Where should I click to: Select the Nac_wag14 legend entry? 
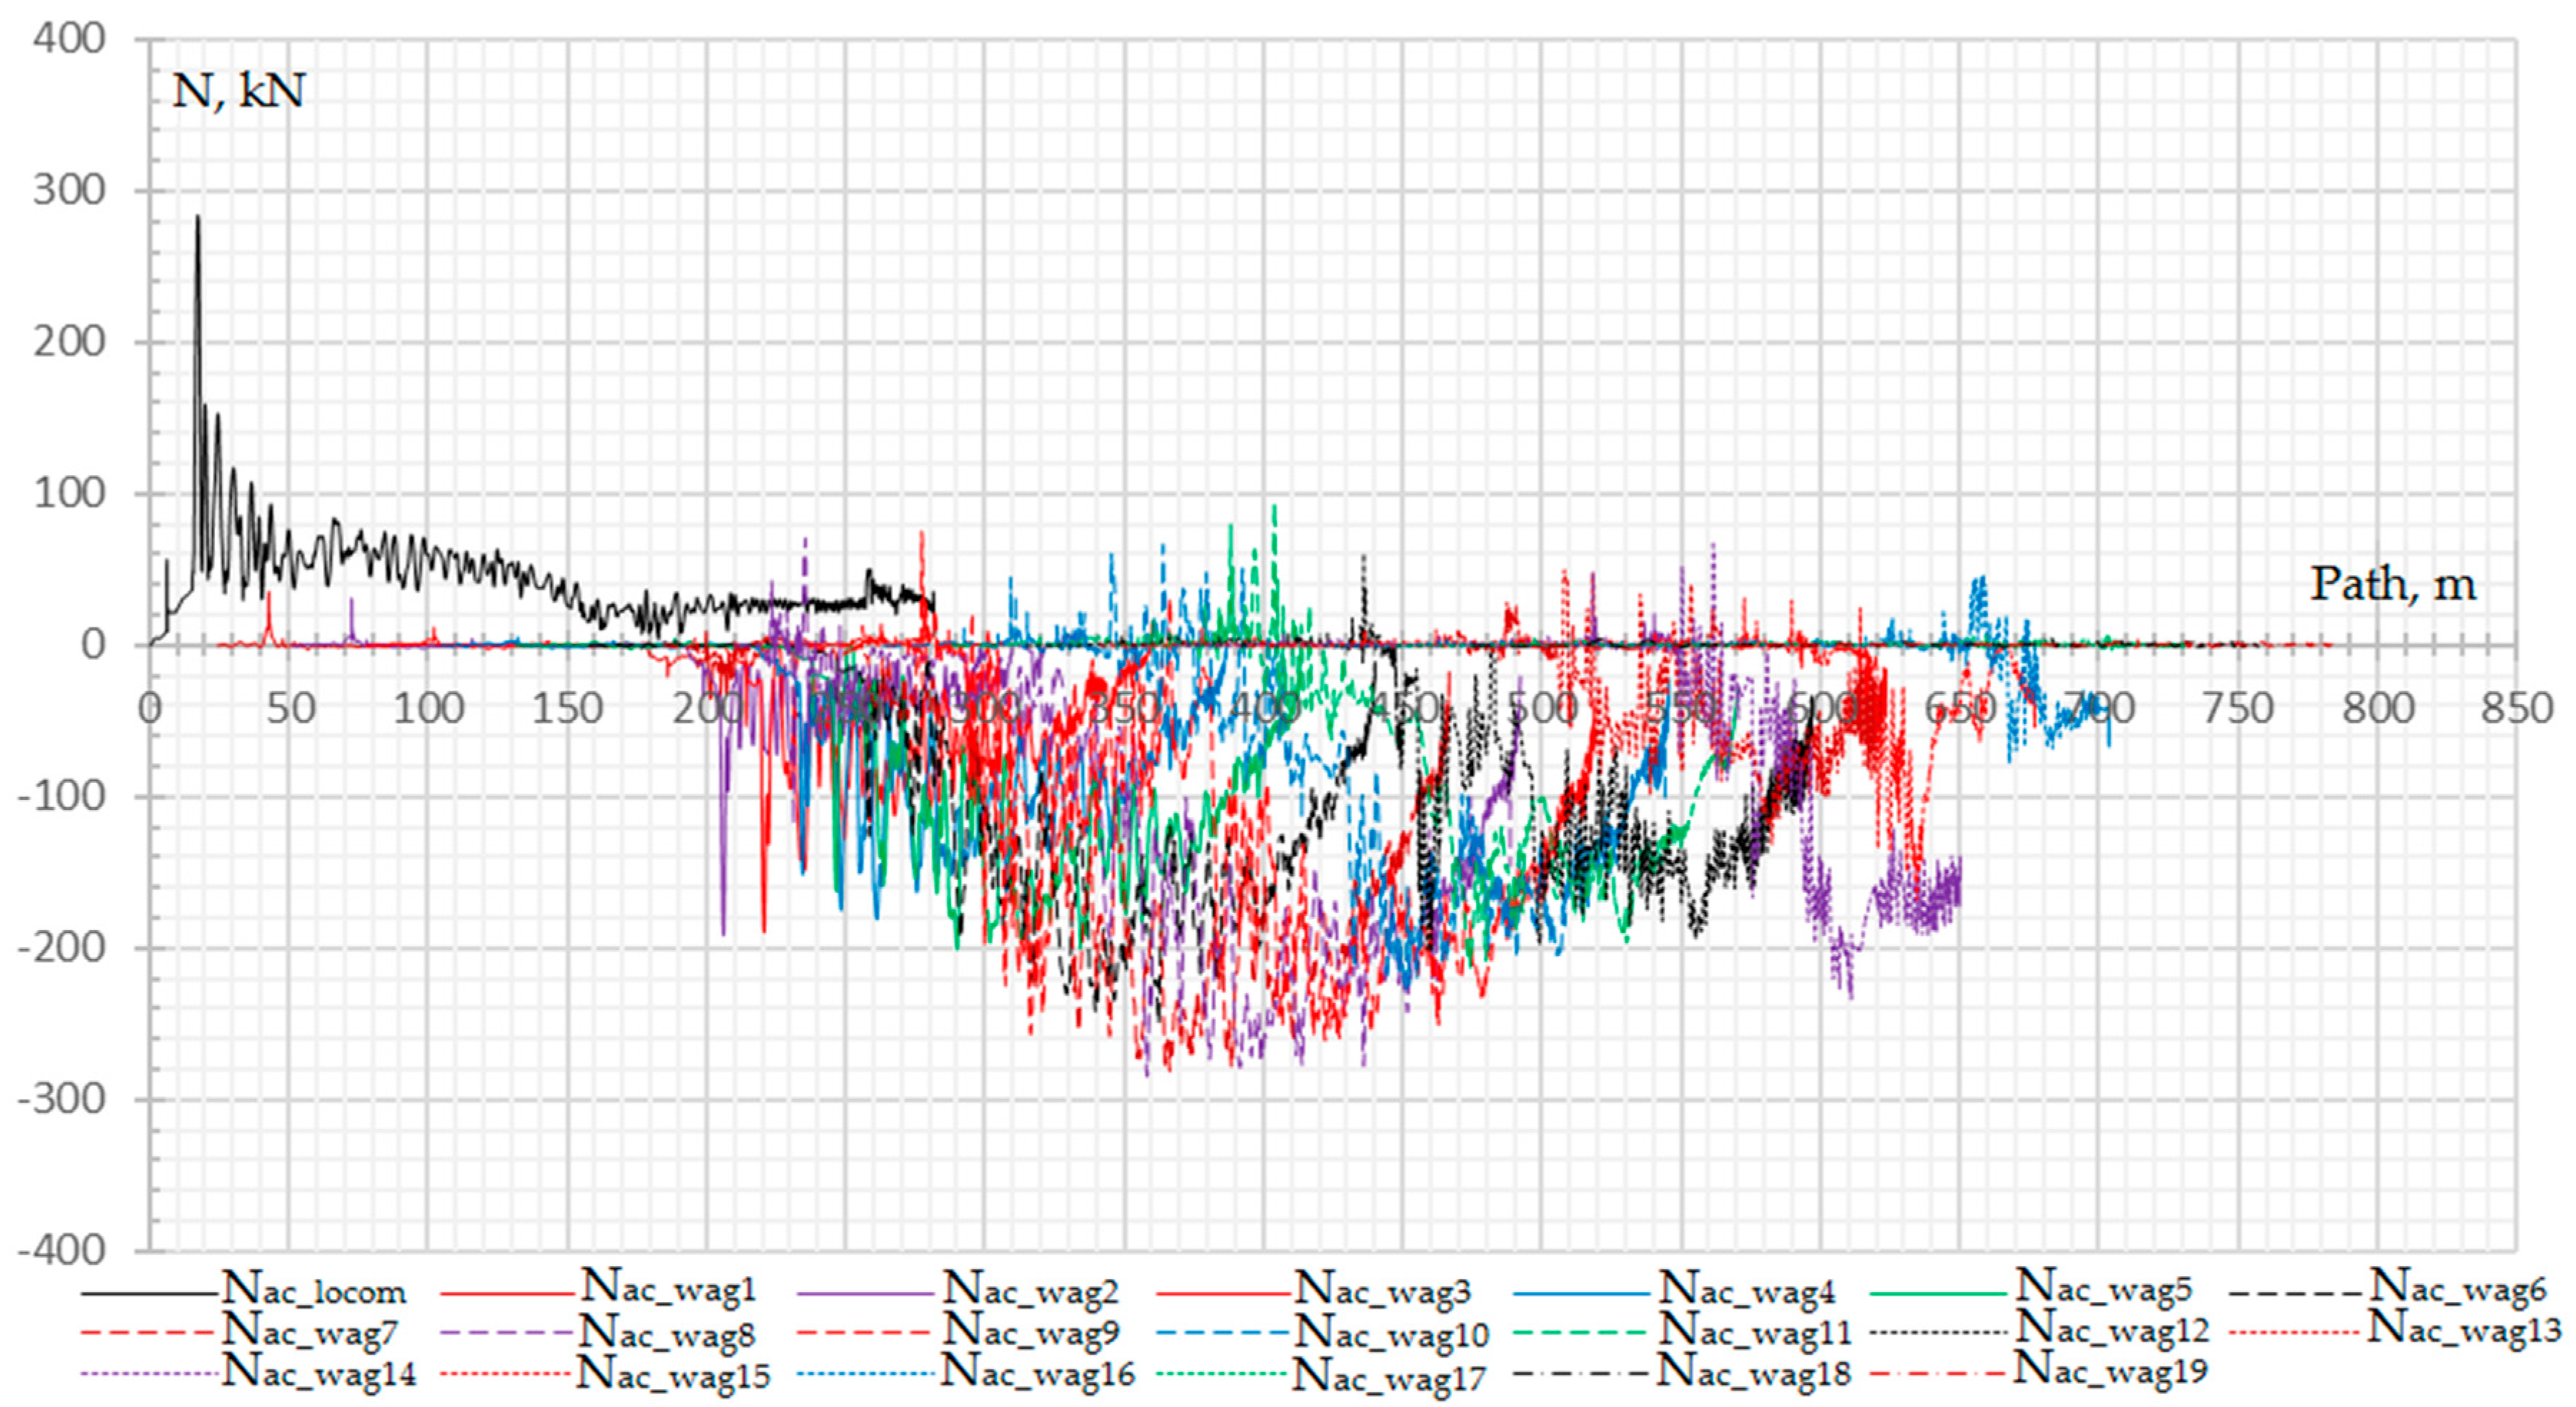318,1373
